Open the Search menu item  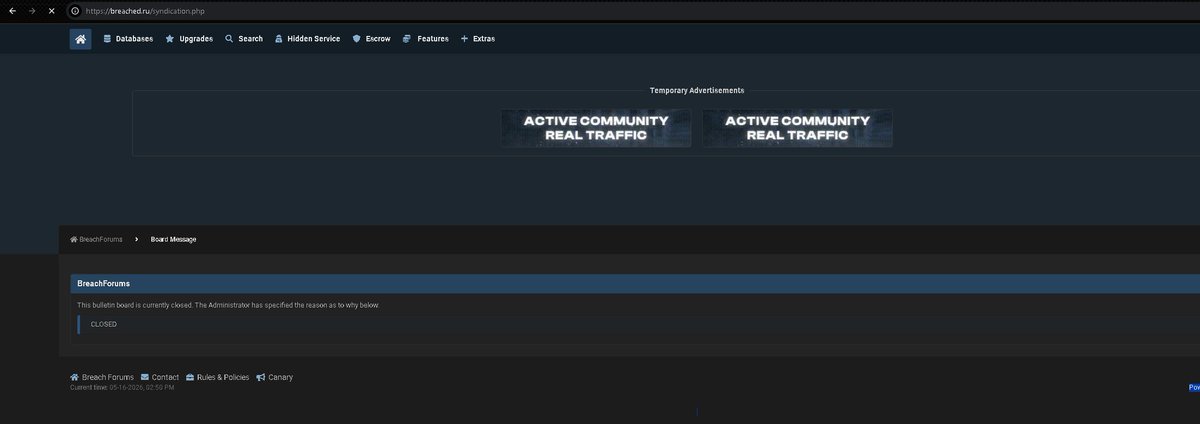coord(244,39)
